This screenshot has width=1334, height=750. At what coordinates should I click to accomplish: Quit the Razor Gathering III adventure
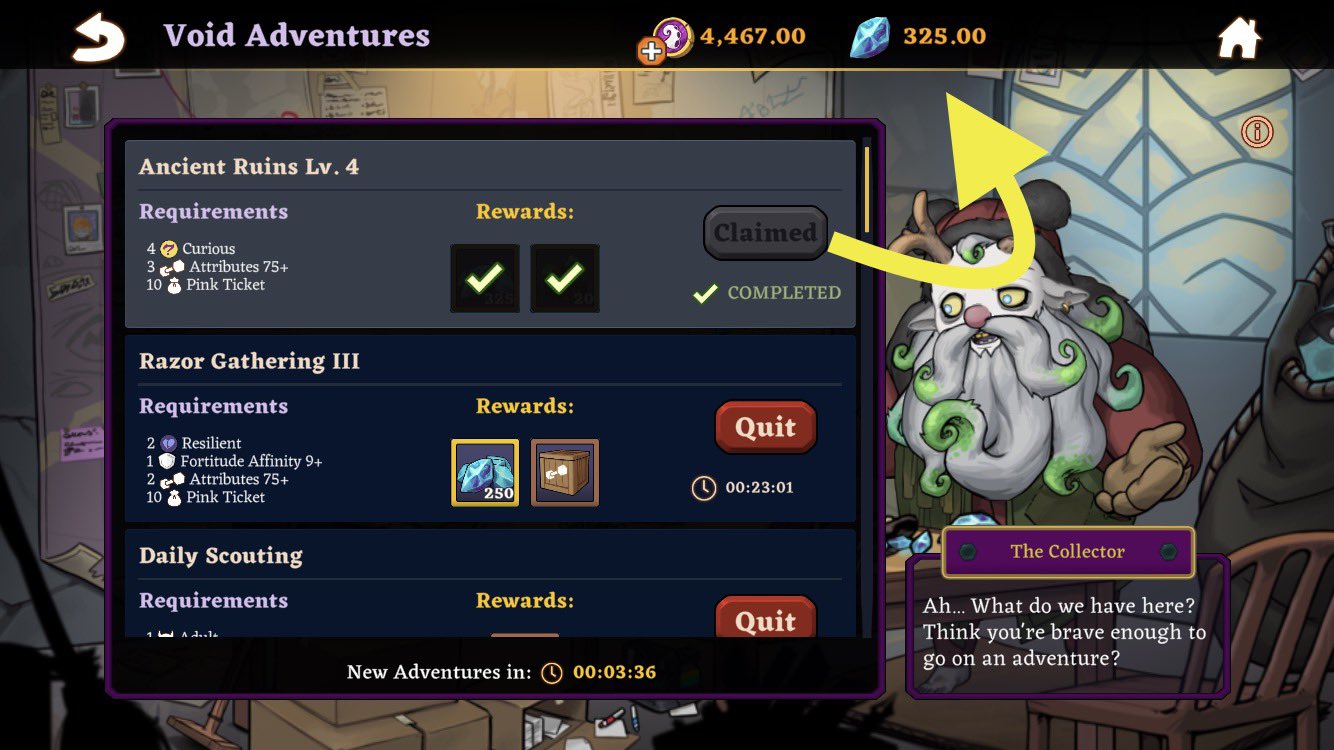coord(766,427)
